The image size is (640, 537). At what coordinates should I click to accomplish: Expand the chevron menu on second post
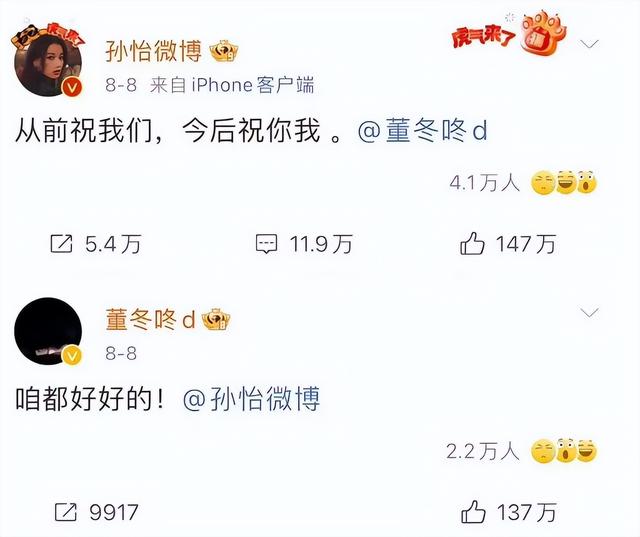589,313
